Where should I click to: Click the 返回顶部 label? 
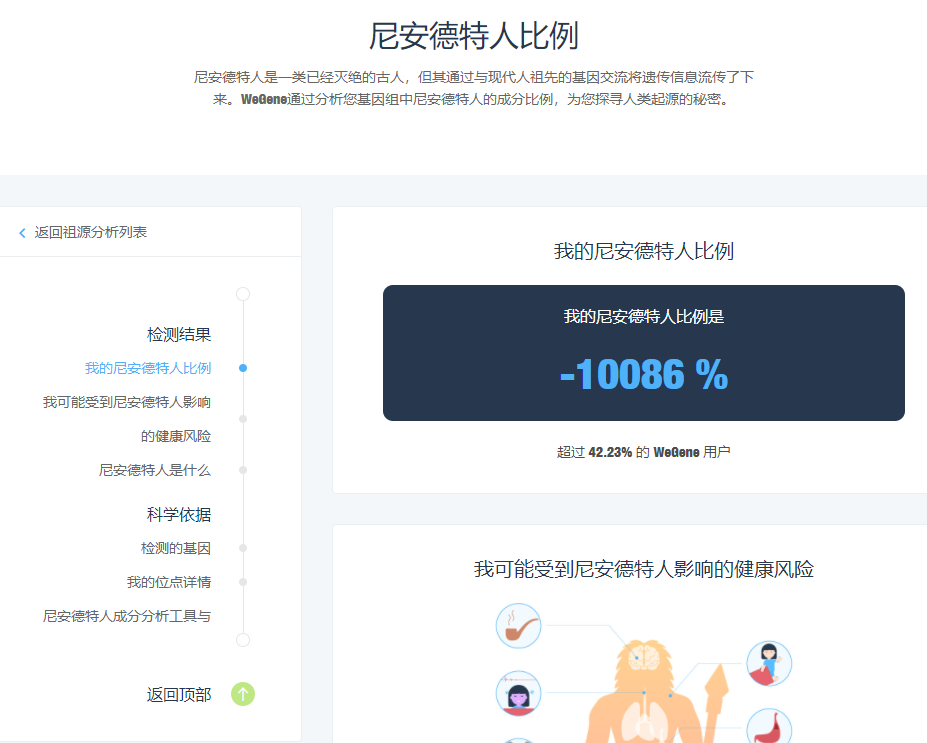(179, 695)
